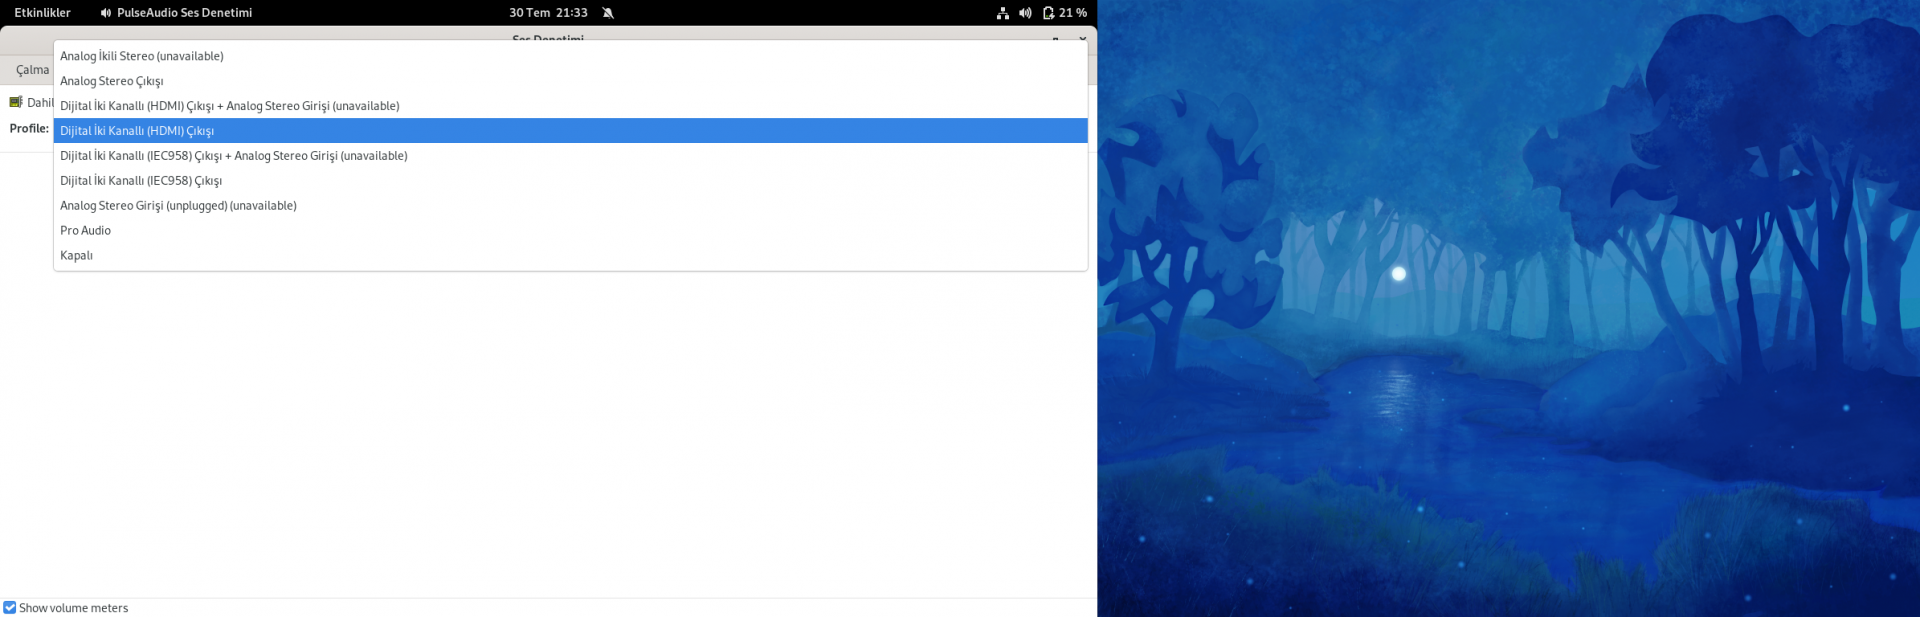Click the wired network status icon
The height and width of the screenshot is (617, 1920).
click(1002, 13)
